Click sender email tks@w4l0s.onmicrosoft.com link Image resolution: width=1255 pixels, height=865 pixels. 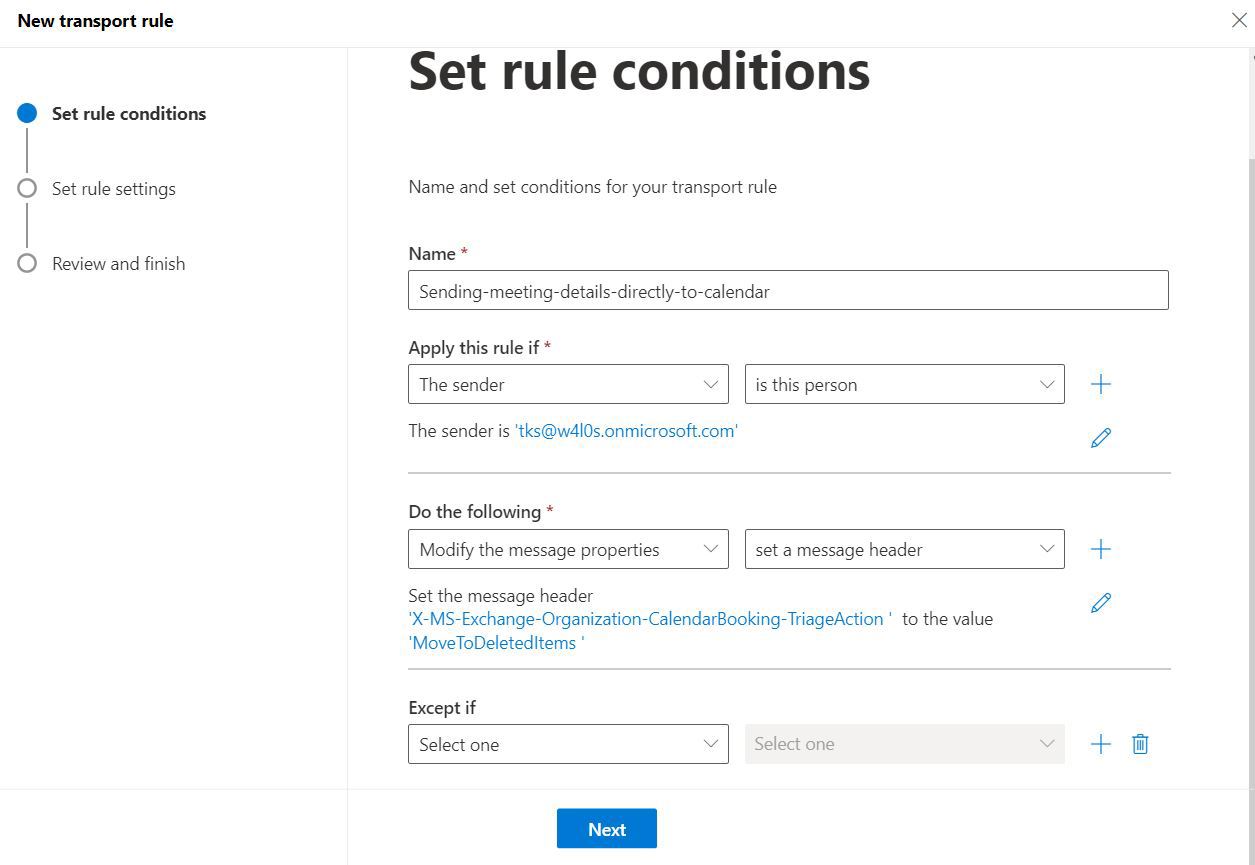(x=626, y=431)
